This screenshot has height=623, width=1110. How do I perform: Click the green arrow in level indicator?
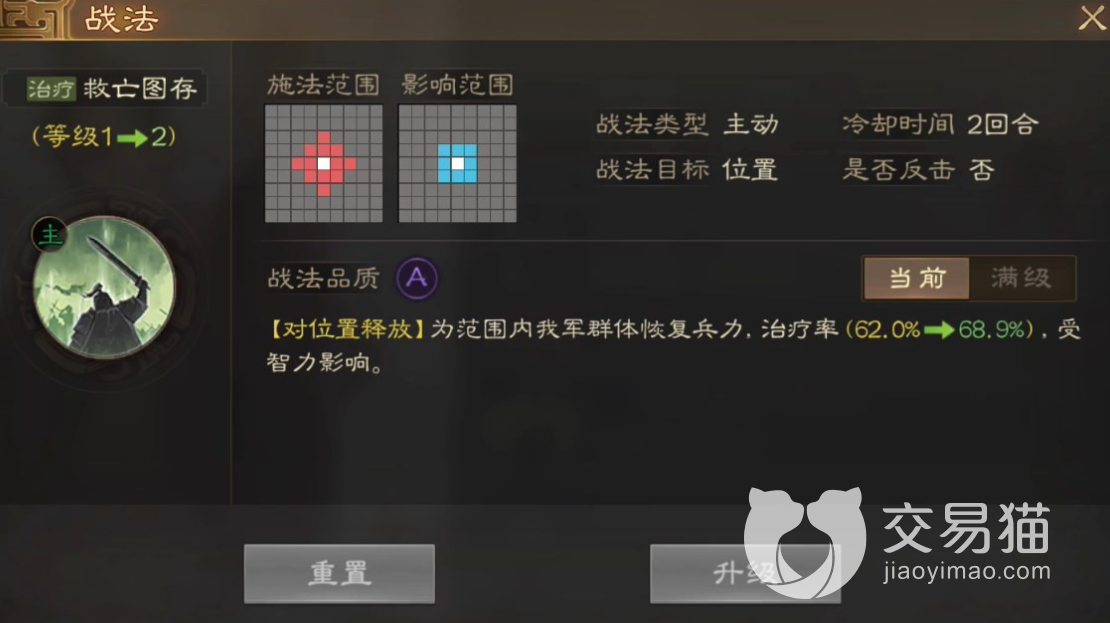pyautogui.click(x=132, y=138)
